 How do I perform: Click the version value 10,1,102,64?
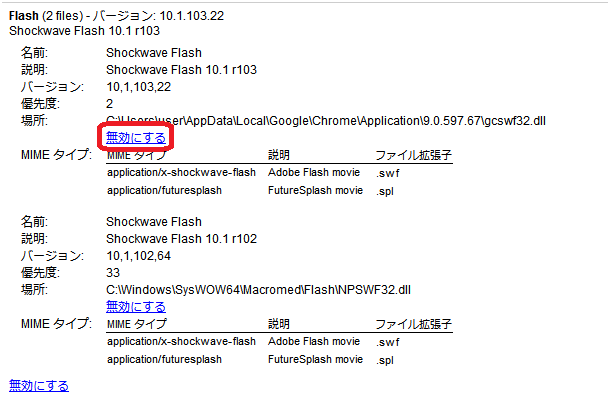[x=138, y=256]
